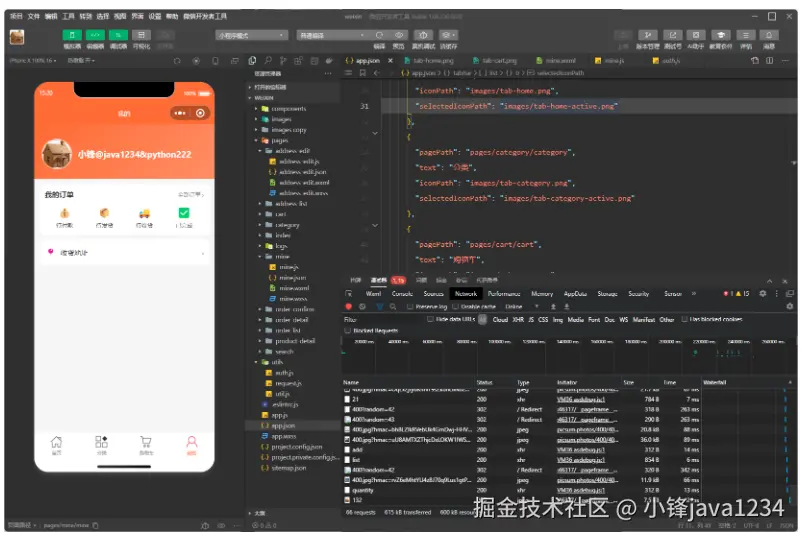Open the Visualization (可视化) panel button

point(141,35)
